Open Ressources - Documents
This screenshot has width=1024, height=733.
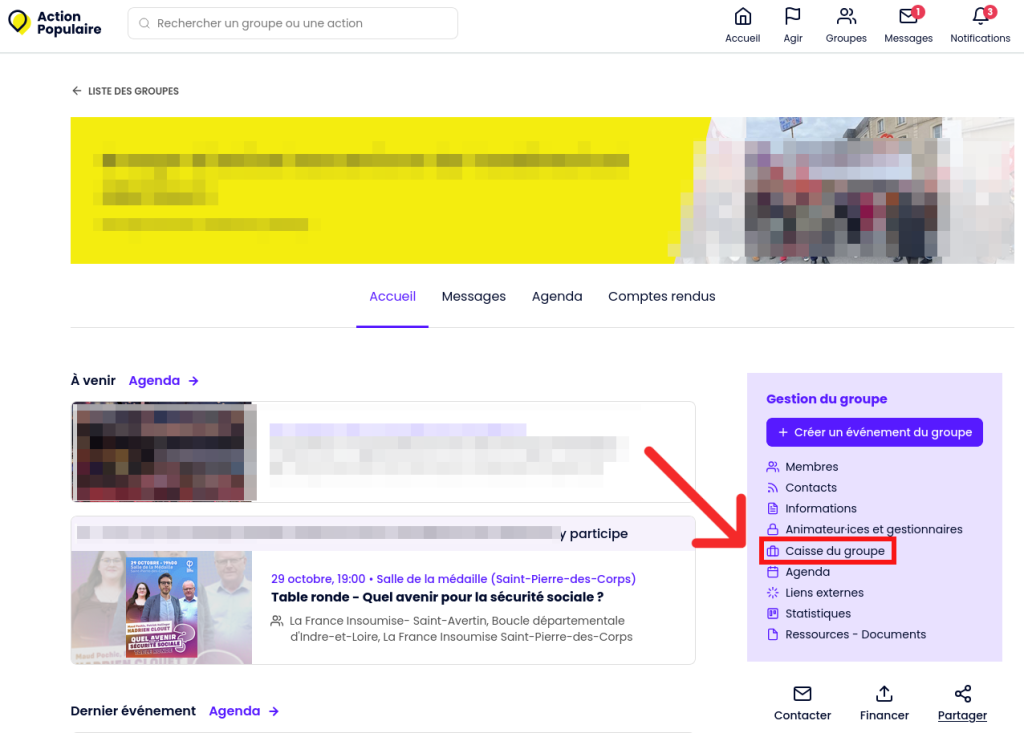(856, 634)
